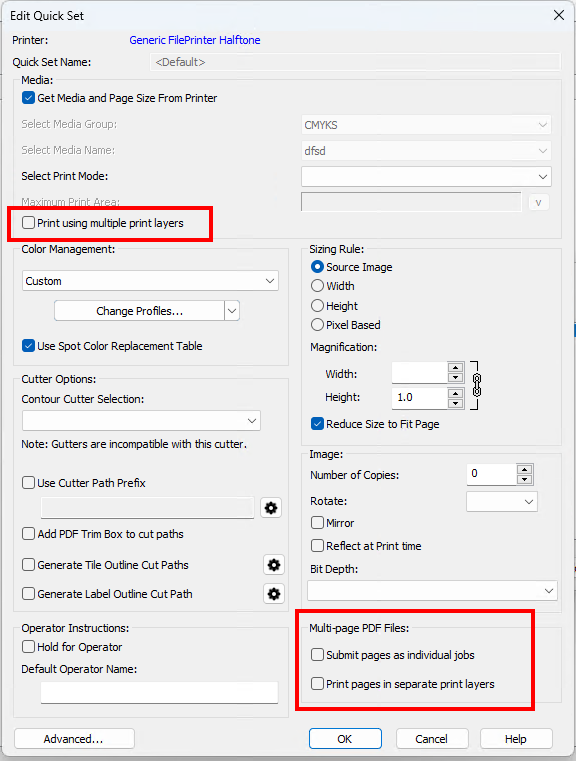Open gear settings for Tile Outline Cut Paths
Image resolution: width=576 pixels, height=761 pixels.
(274, 565)
